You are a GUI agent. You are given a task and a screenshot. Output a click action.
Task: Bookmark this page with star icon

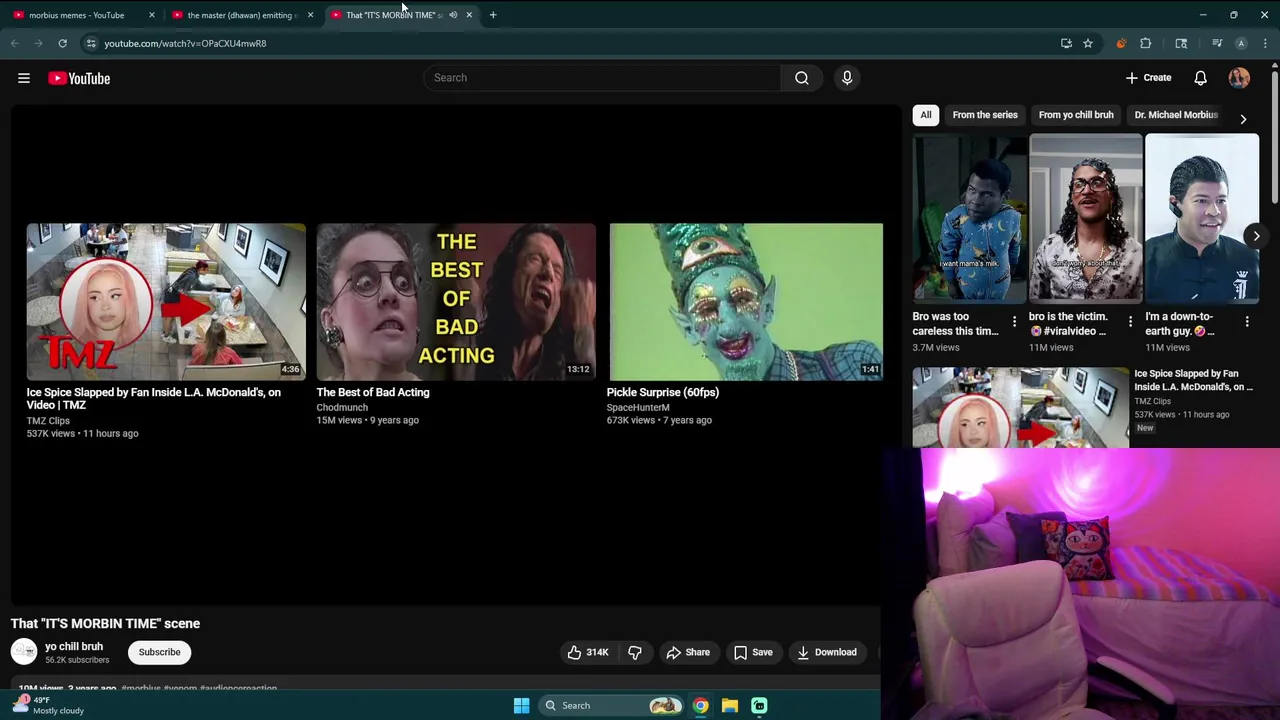tap(1088, 43)
